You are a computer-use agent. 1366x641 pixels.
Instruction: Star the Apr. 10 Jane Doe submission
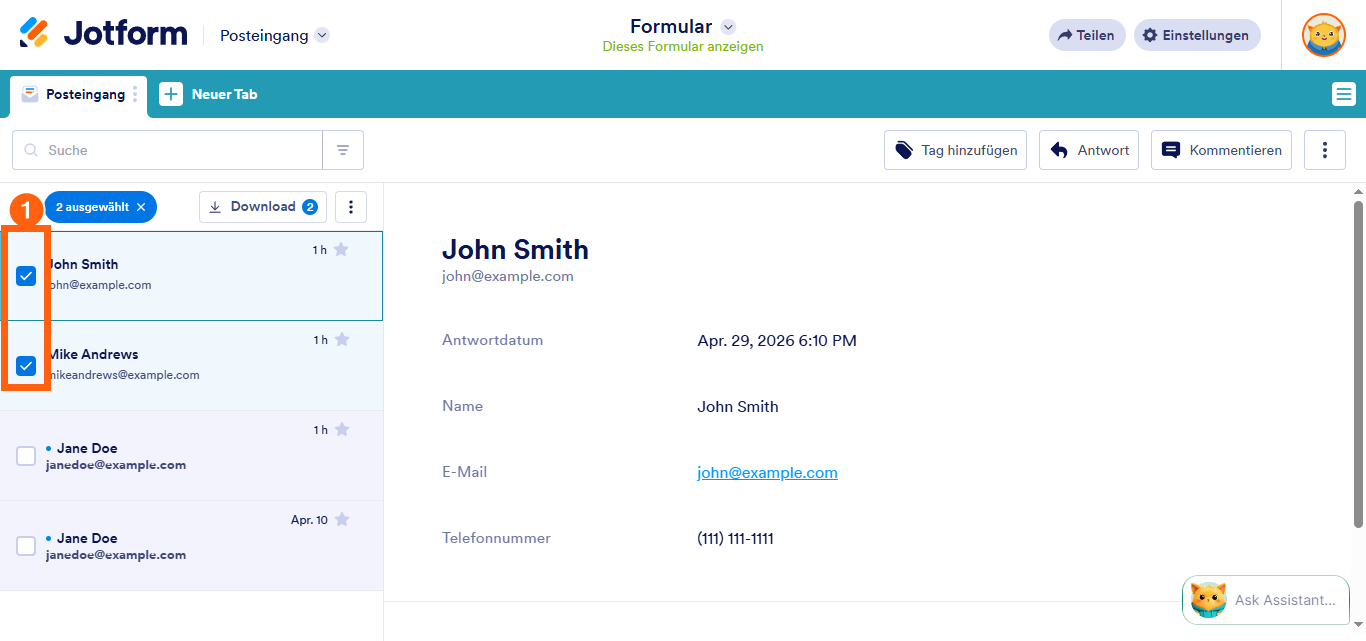coord(341,520)
